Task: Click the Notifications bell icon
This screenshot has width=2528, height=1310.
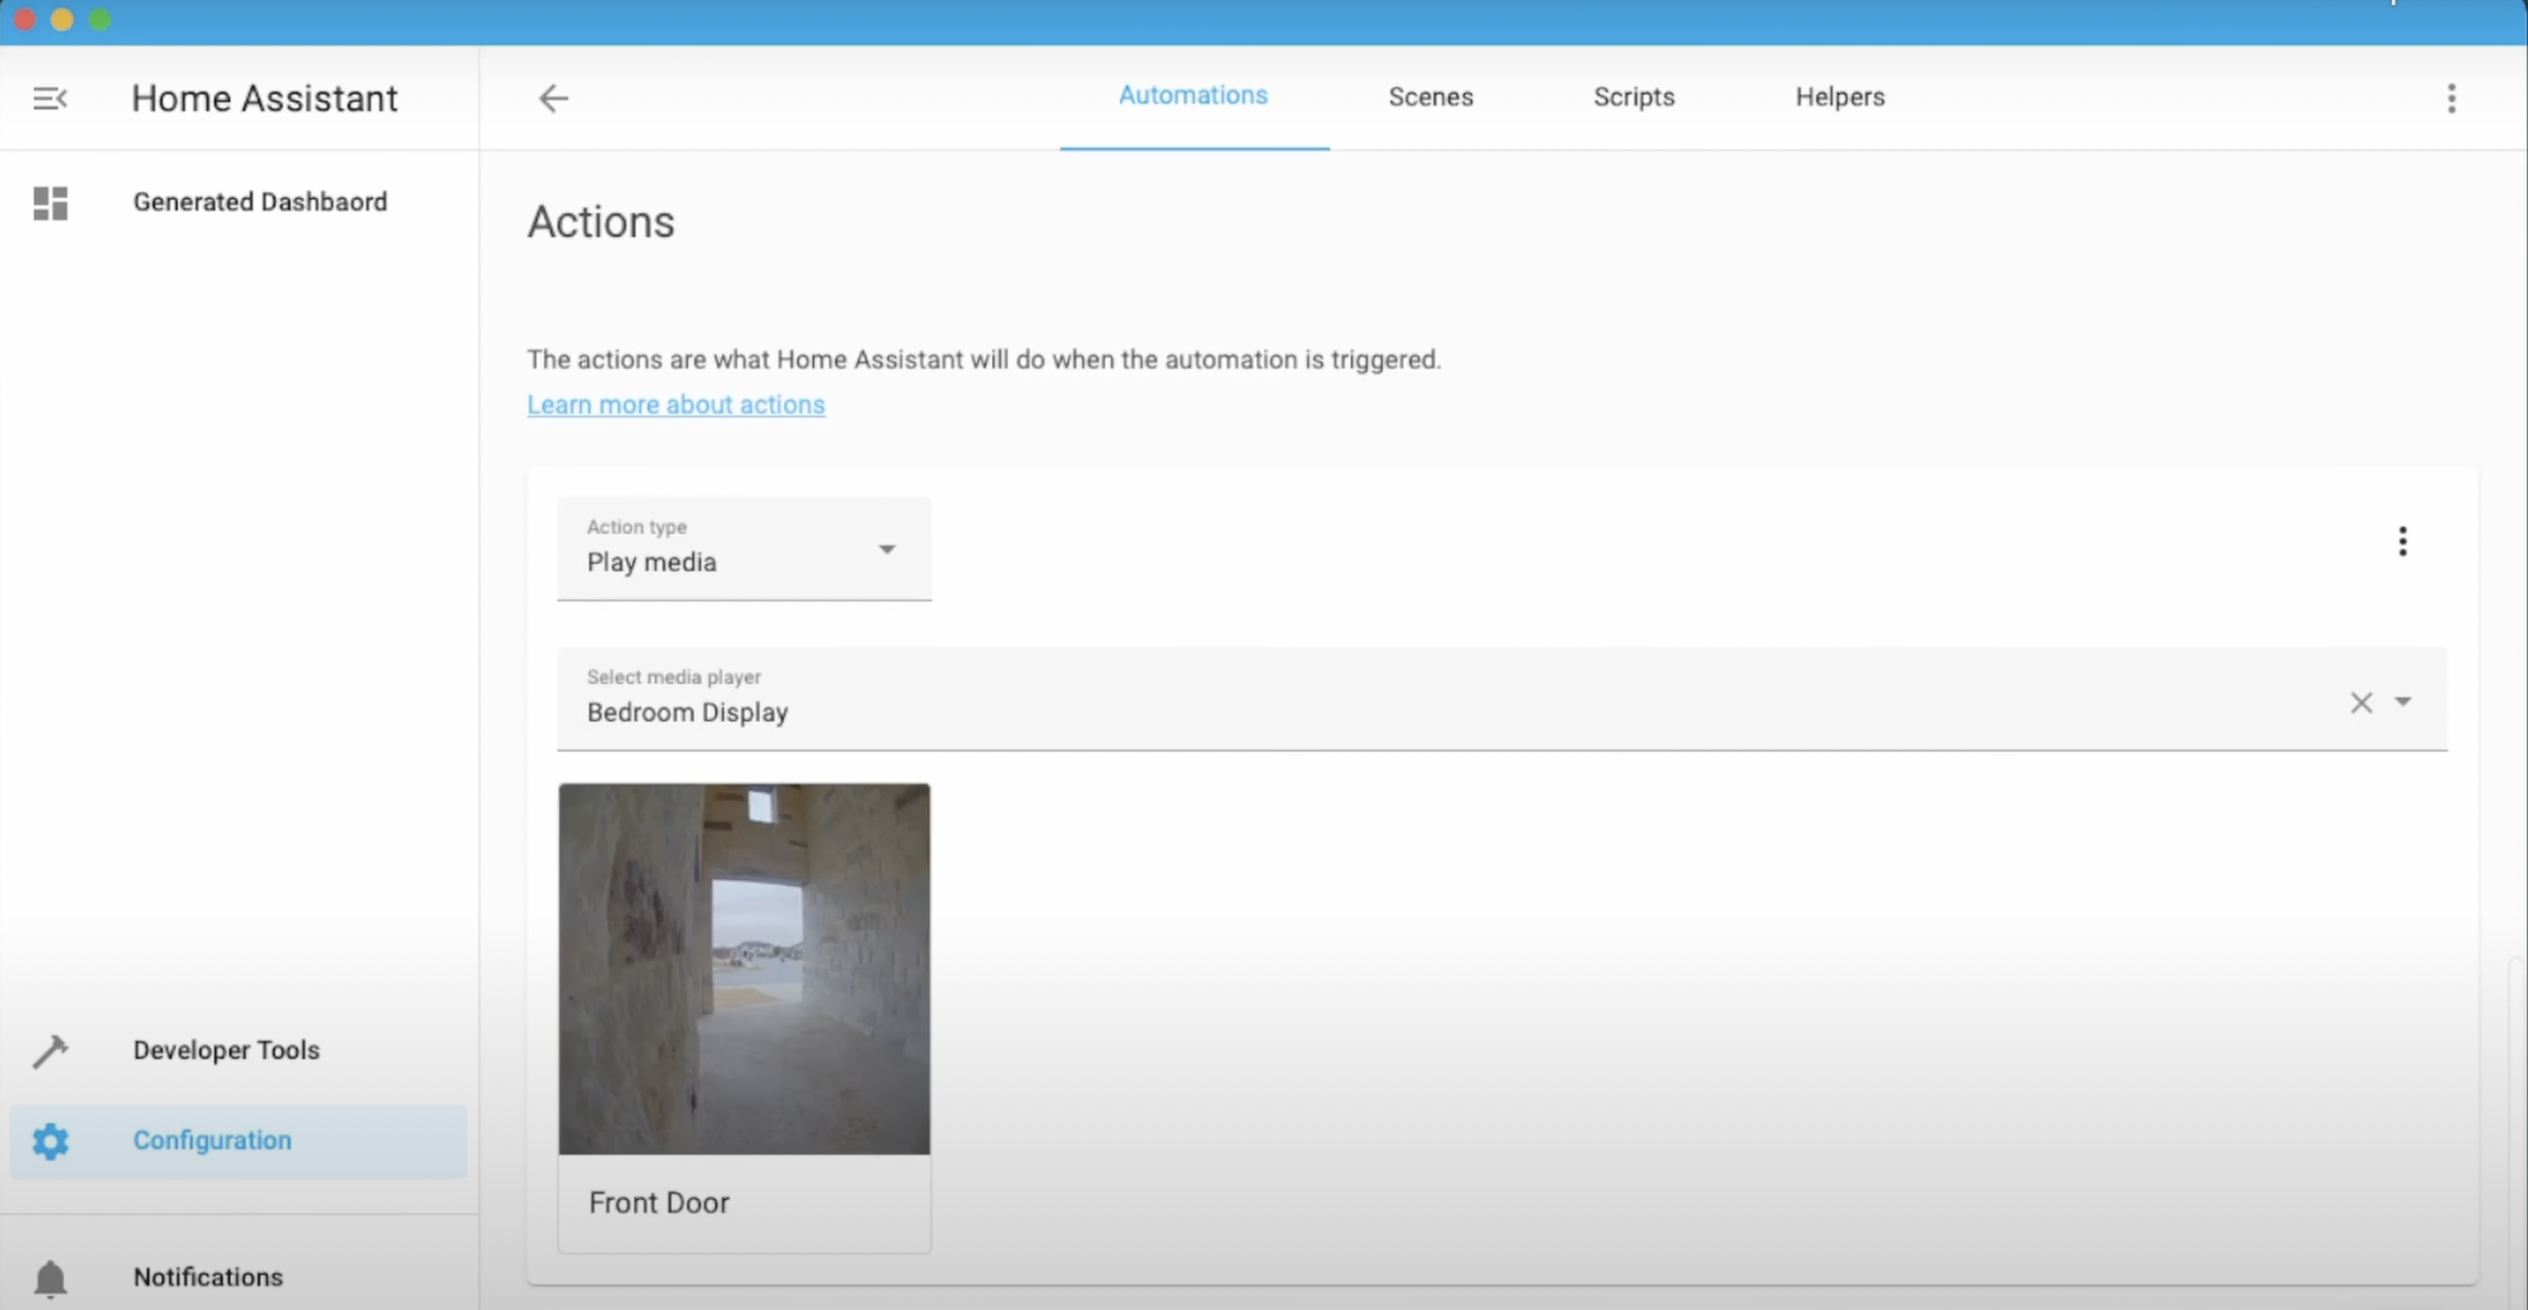Action: tap(48, 1277)
